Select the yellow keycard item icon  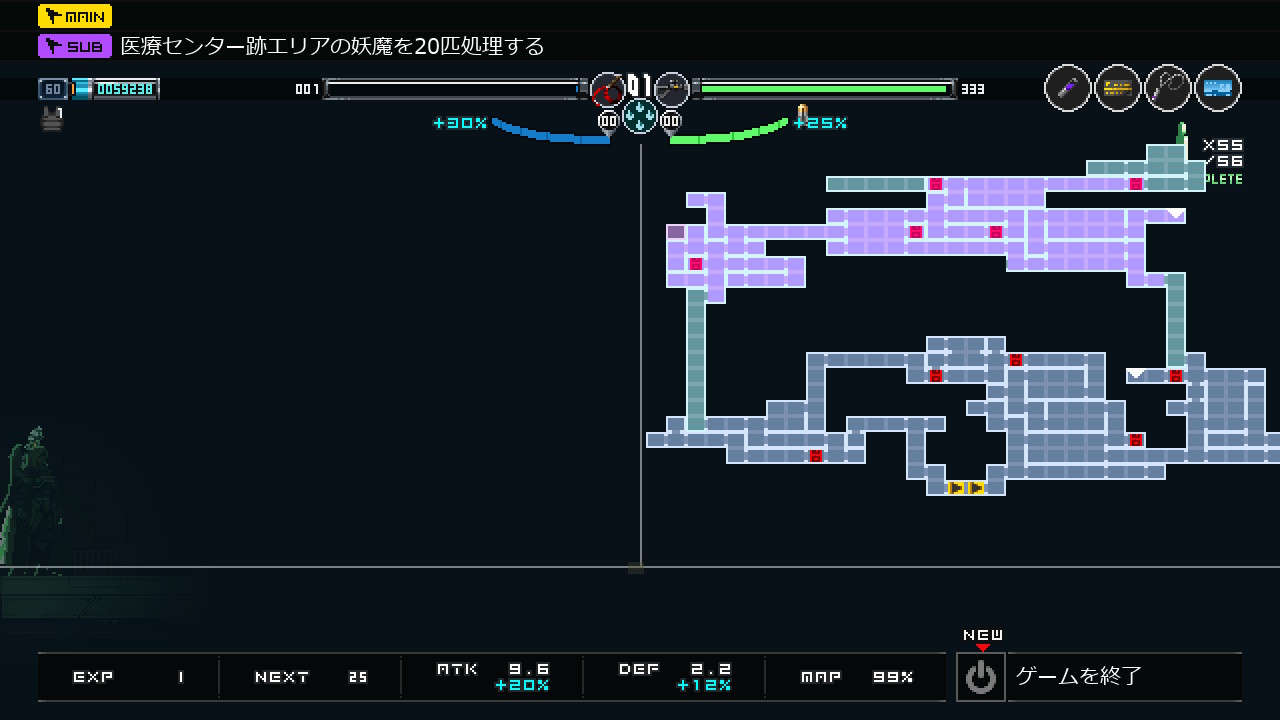(1117, 88)
